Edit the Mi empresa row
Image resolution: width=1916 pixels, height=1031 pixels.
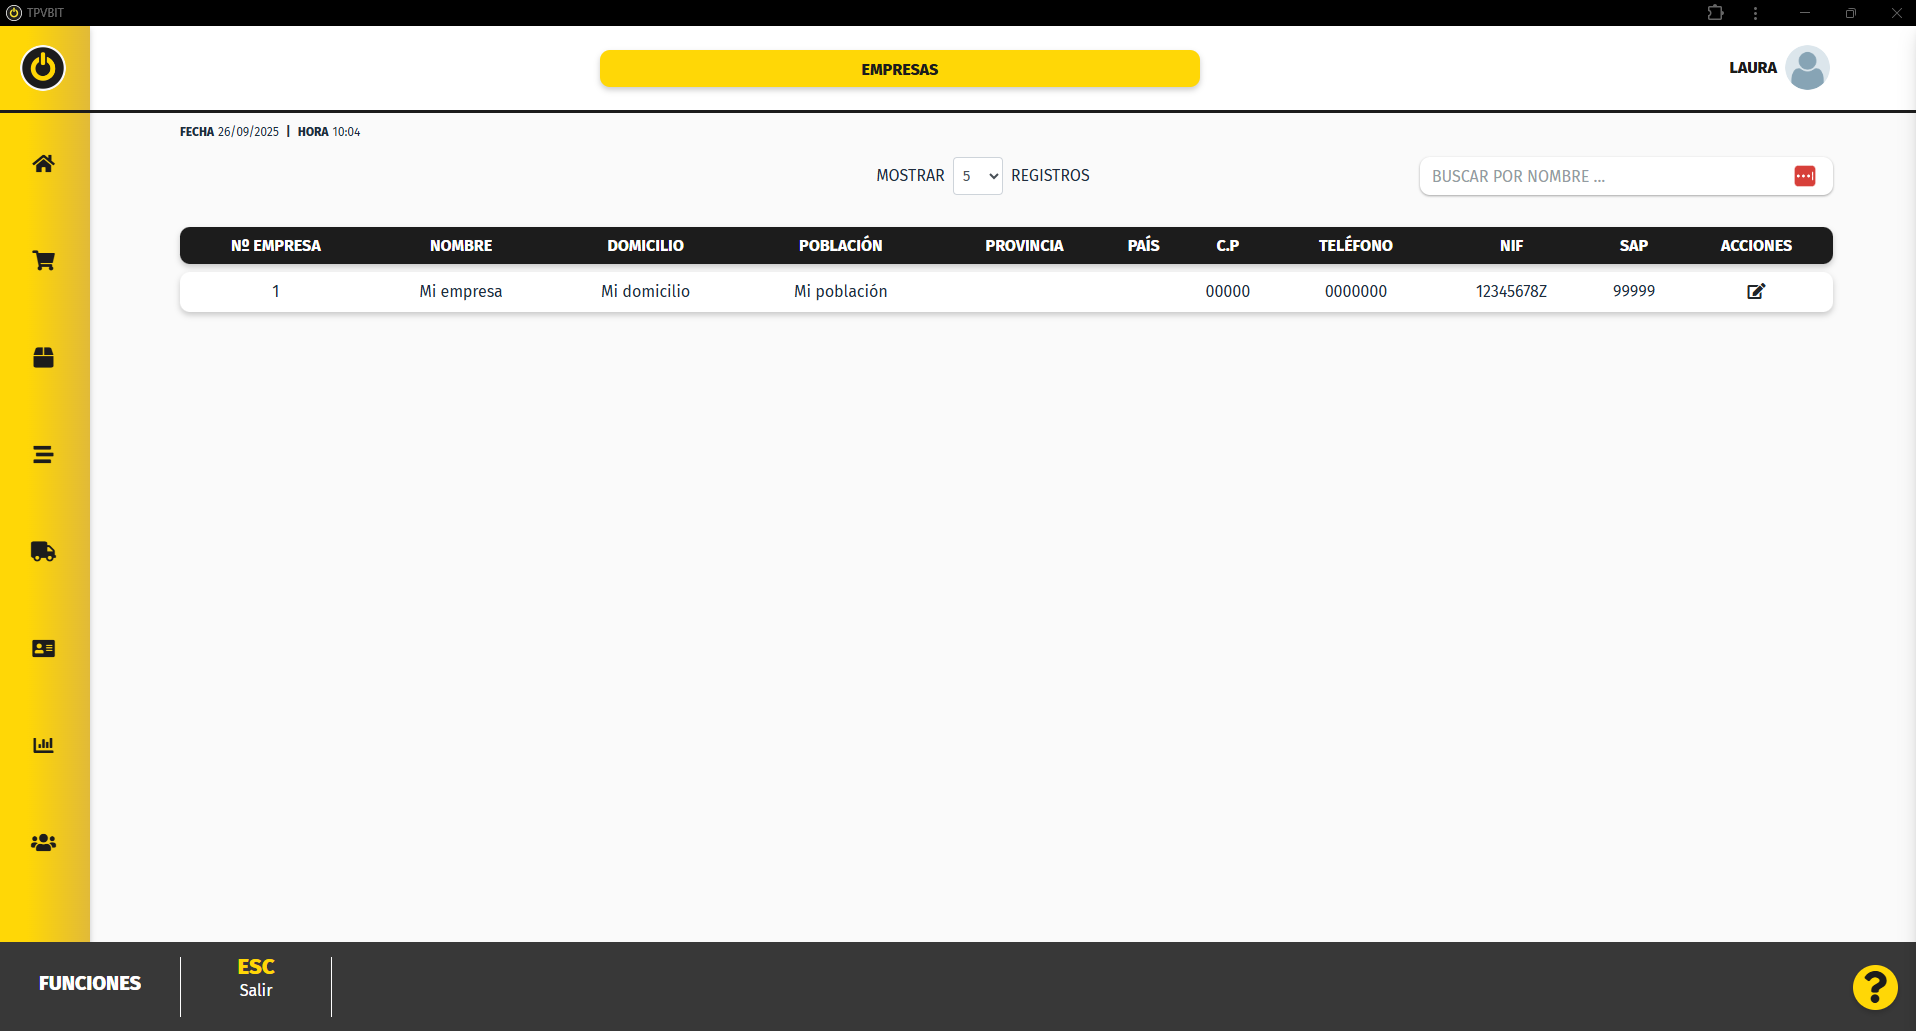[x=1755, y=292]
